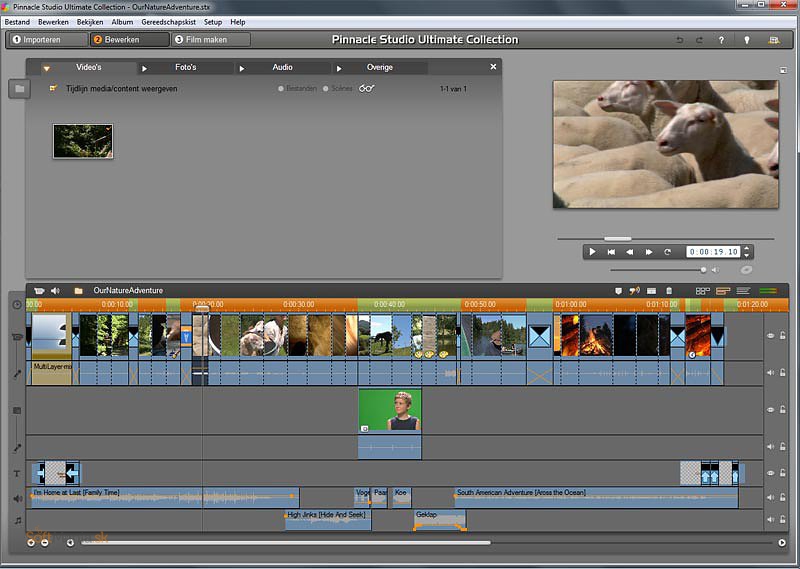Expand the arrow before Overige tab

coord(339,68)
